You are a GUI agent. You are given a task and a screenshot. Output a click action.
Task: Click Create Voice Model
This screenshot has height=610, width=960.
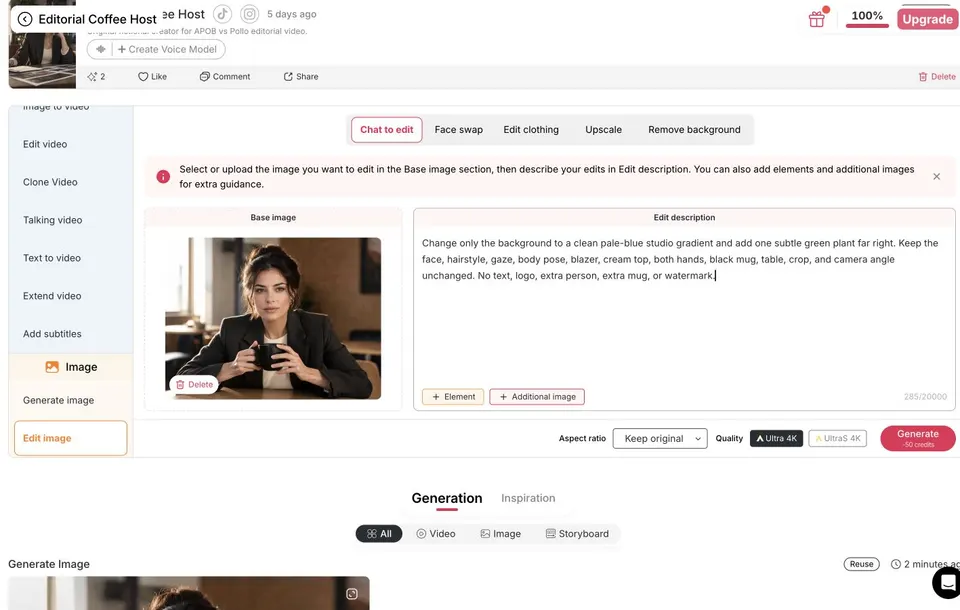(167, 49)
